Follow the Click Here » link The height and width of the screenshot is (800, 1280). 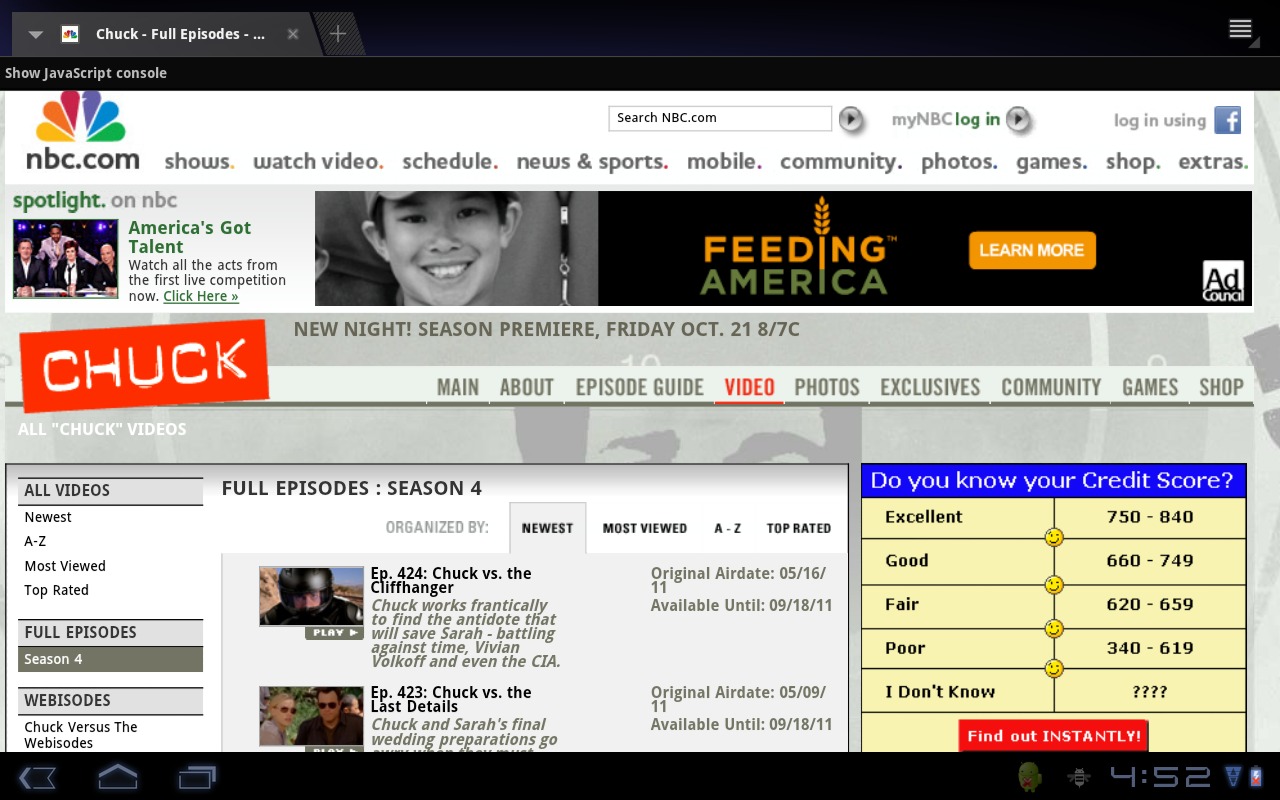tap(201, 296)
